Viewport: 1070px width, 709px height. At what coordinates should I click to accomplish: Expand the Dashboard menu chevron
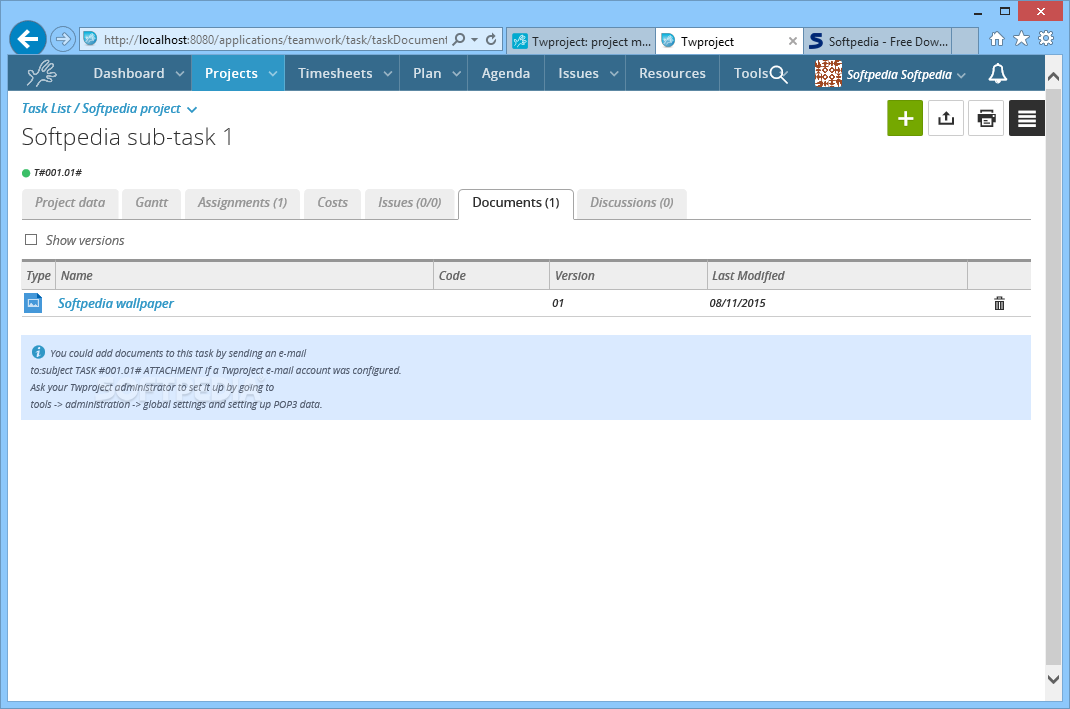(x=179, y=74)
